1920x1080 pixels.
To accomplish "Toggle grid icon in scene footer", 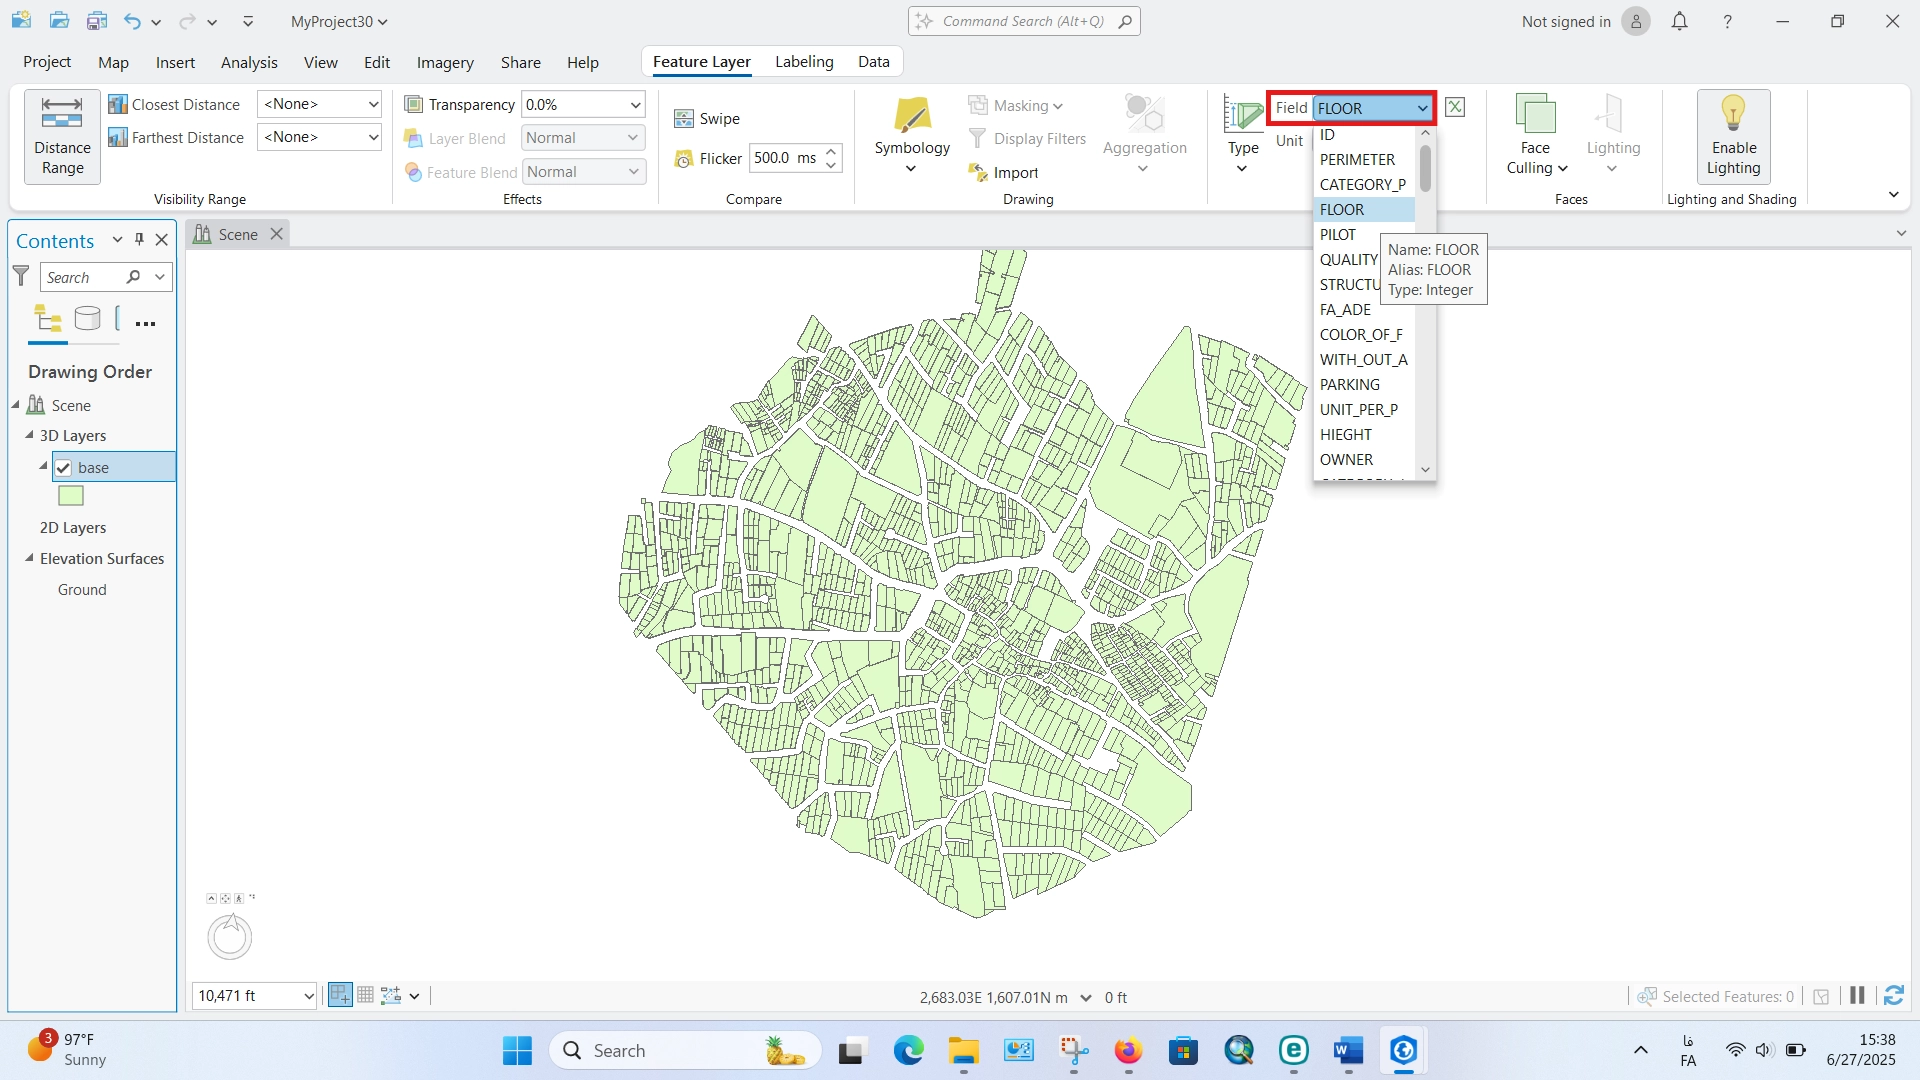I will click(x=365, y=995).
